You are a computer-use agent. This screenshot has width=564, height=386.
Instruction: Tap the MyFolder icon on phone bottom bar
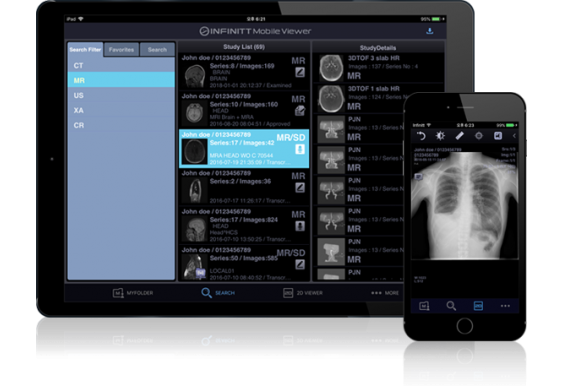[x=424, y=306]
